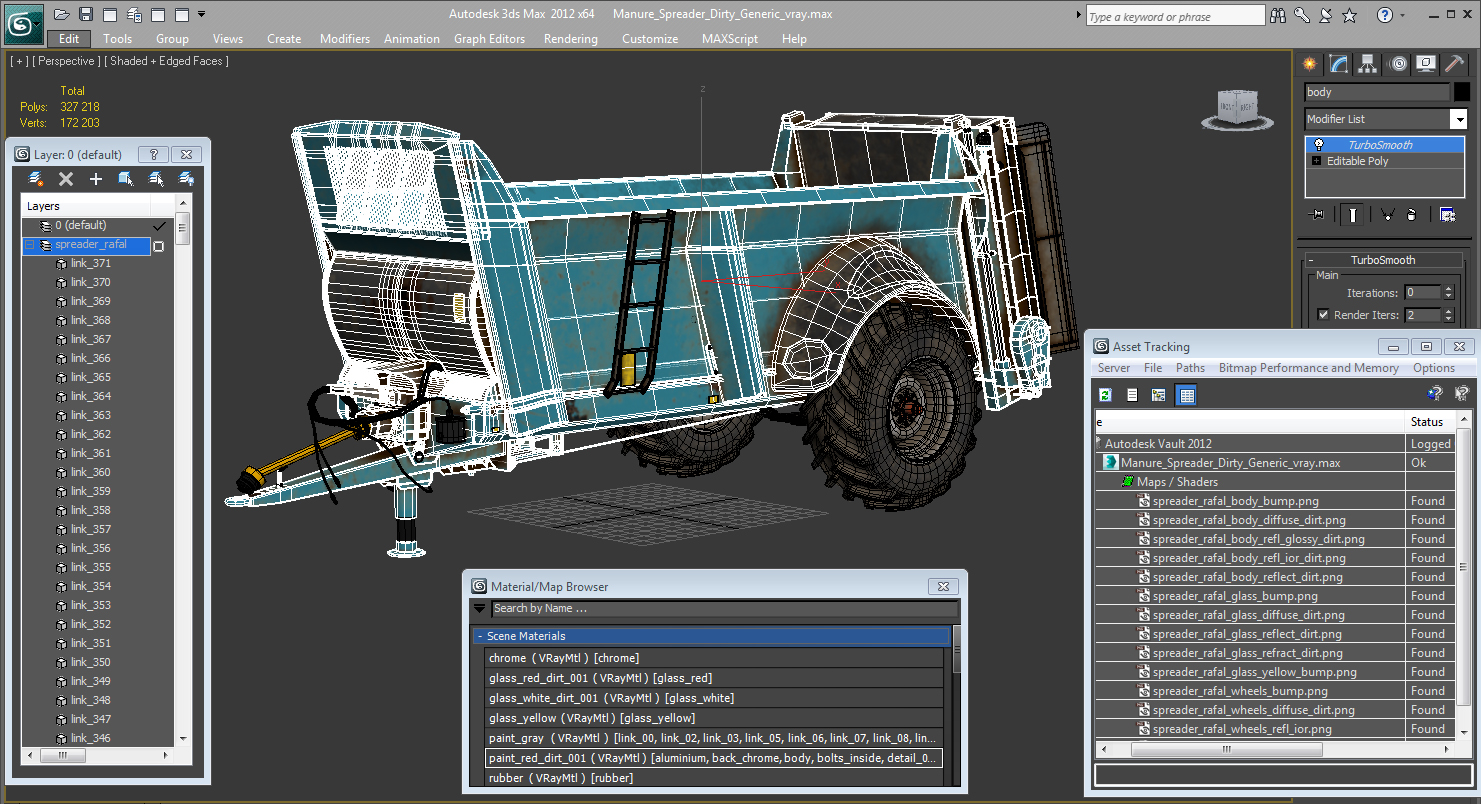Click the search binoculars icon

click(1278, 15)
